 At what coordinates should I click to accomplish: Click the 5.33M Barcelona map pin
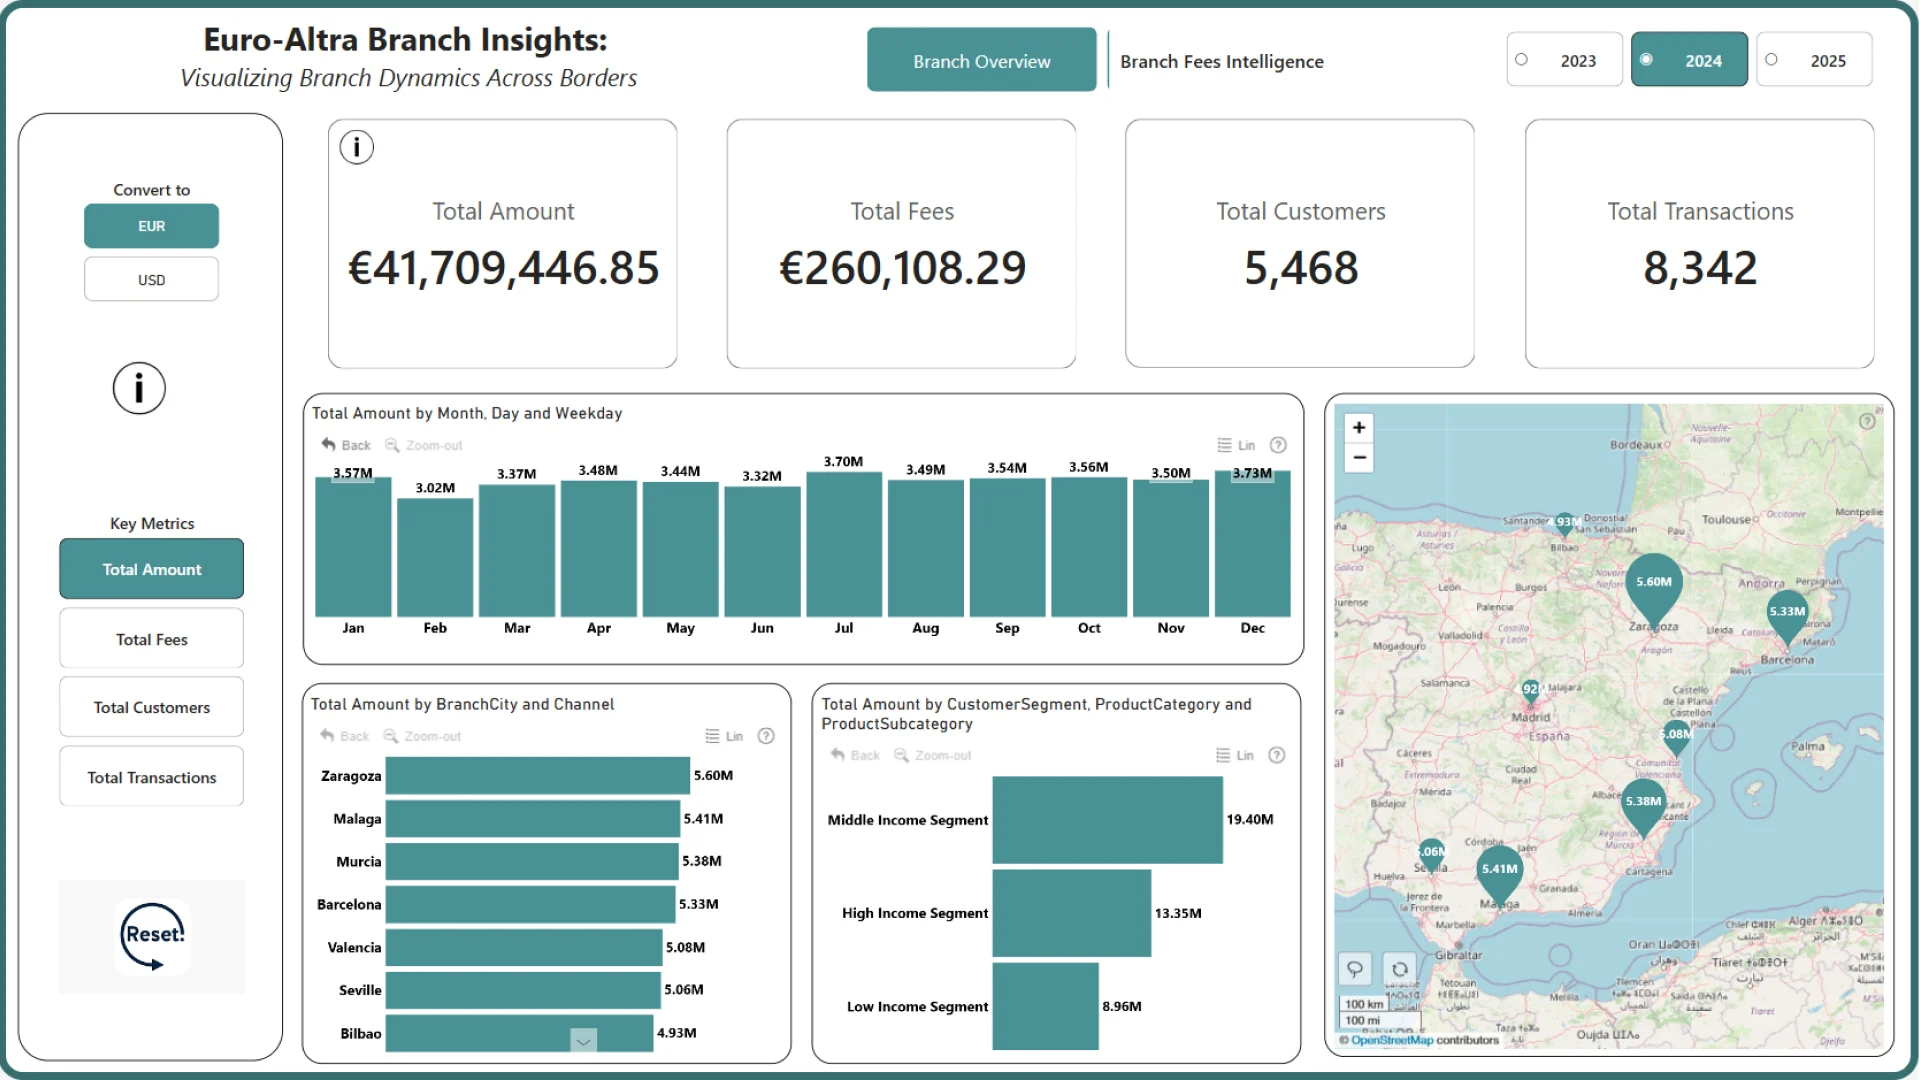point(1787,614)
